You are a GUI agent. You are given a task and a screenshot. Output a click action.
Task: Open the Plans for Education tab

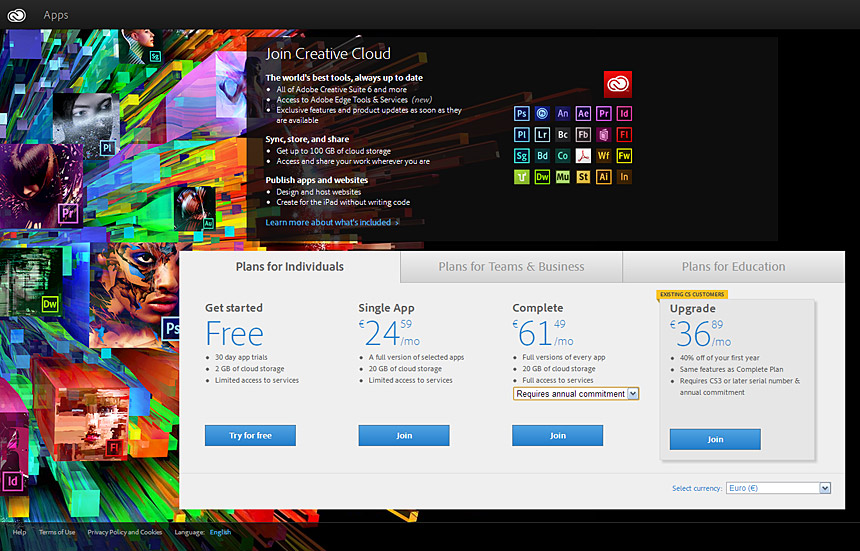(733, 267)
